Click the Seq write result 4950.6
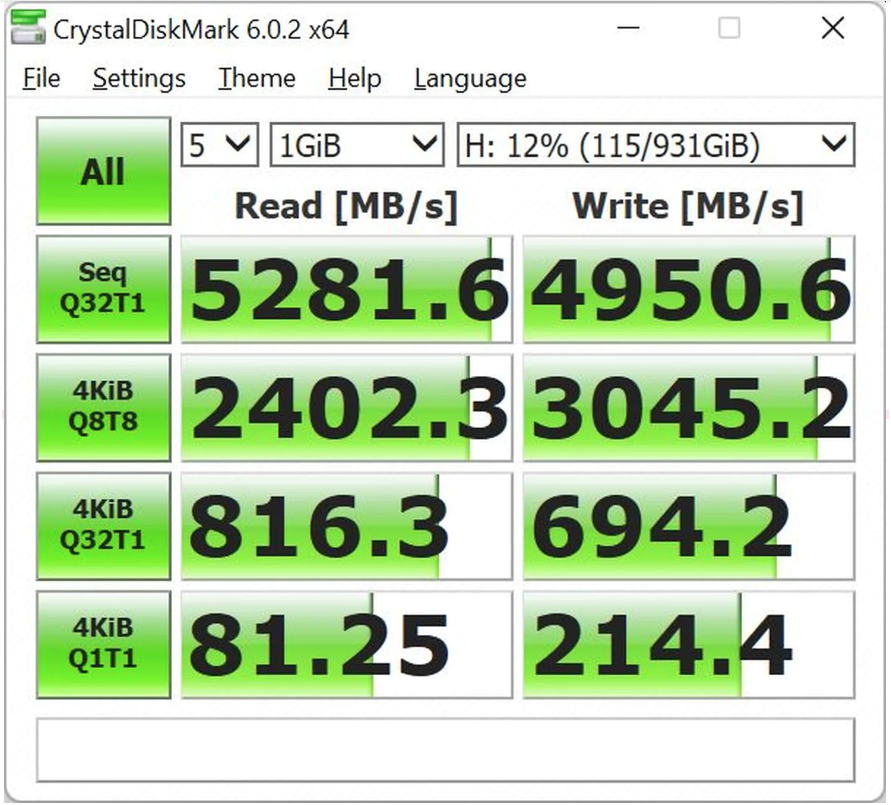The image size is (891, 805). tap(689, 290)
